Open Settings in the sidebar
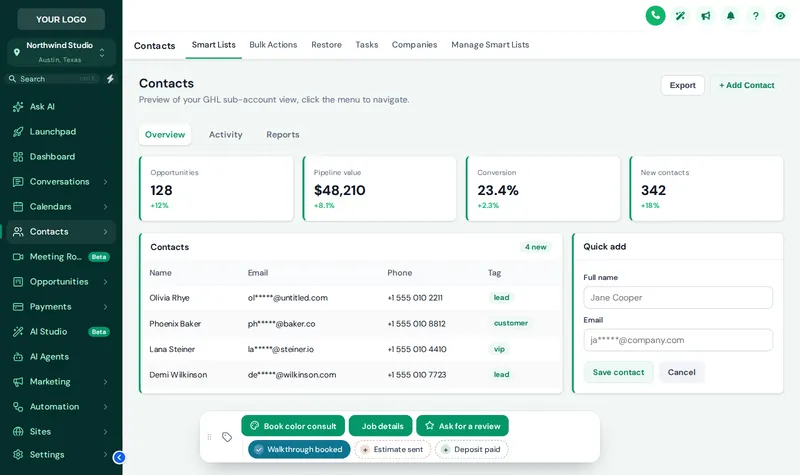This screenshot has width=800, height=475. coord(61,455)
